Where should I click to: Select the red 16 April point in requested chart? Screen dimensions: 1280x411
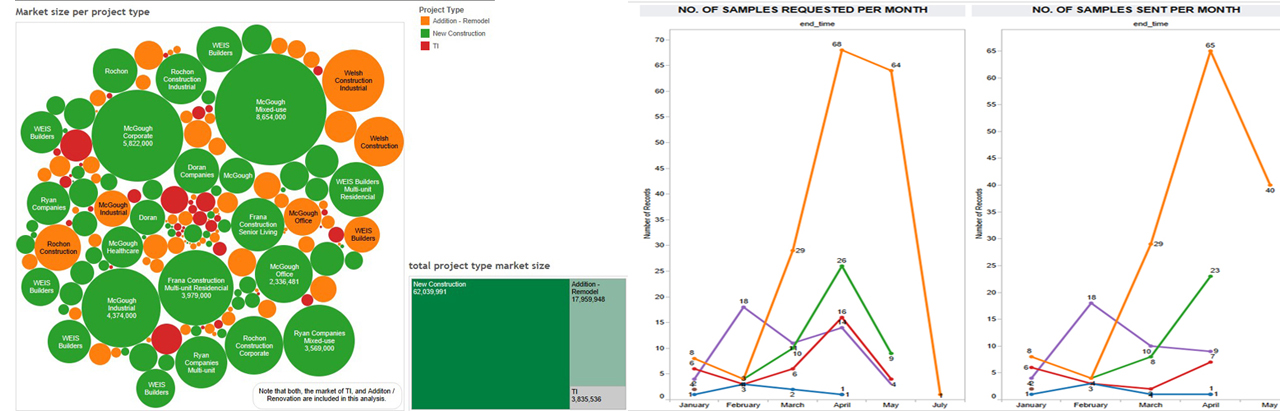[x=841, y=316]
